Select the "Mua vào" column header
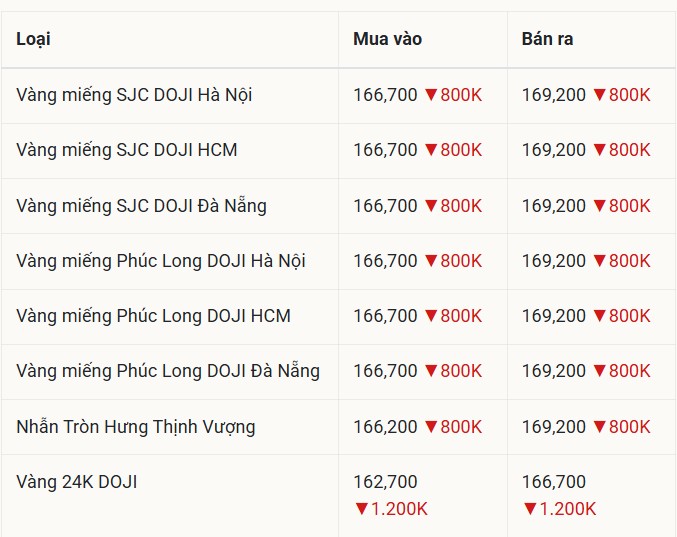Viewport: 677px width, 537px height. click(x=387, y=39)
